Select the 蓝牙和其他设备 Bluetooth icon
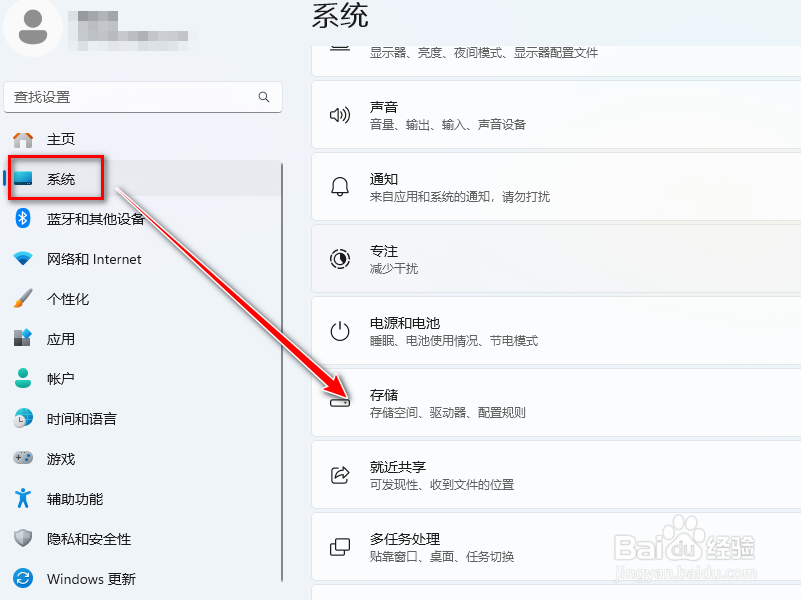 [x=25, y=218]
